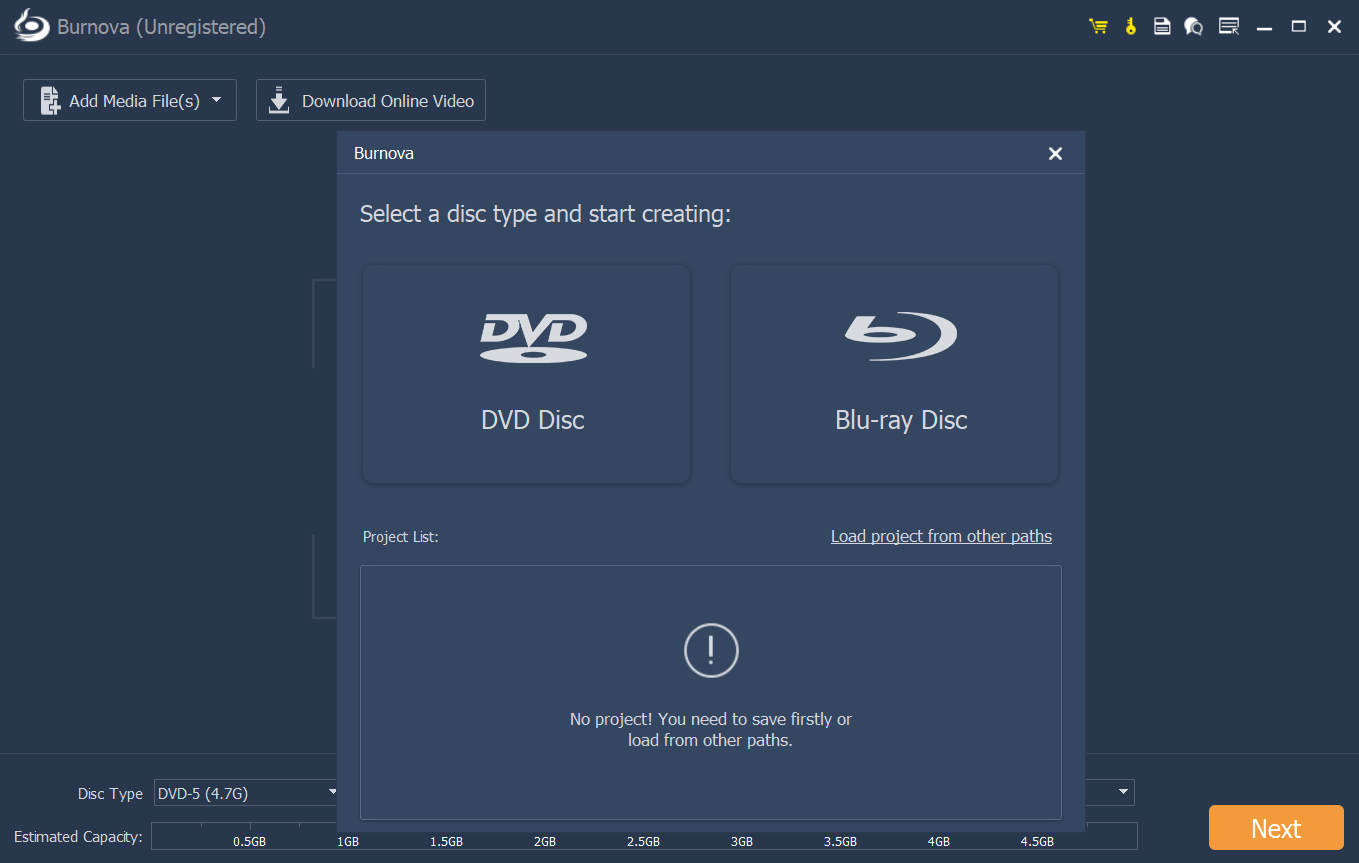Maximize the Burnova window
The height and width of the screenshot is (863, 1359).
1299,27
